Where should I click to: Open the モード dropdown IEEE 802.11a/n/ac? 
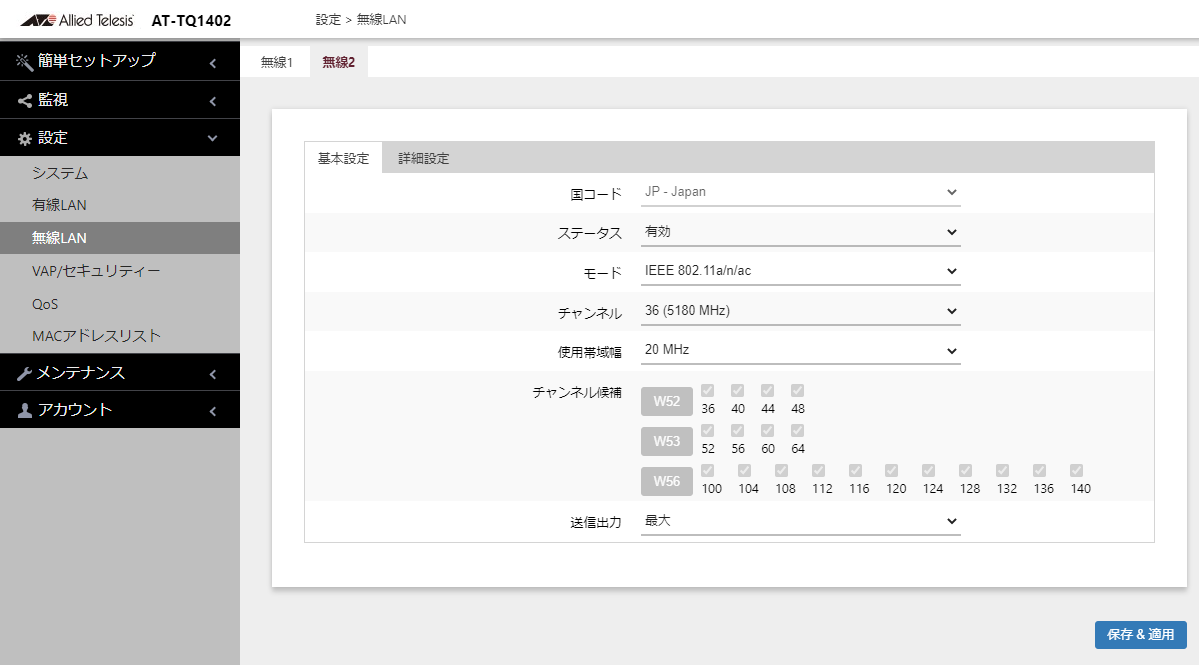click(801, 271)
